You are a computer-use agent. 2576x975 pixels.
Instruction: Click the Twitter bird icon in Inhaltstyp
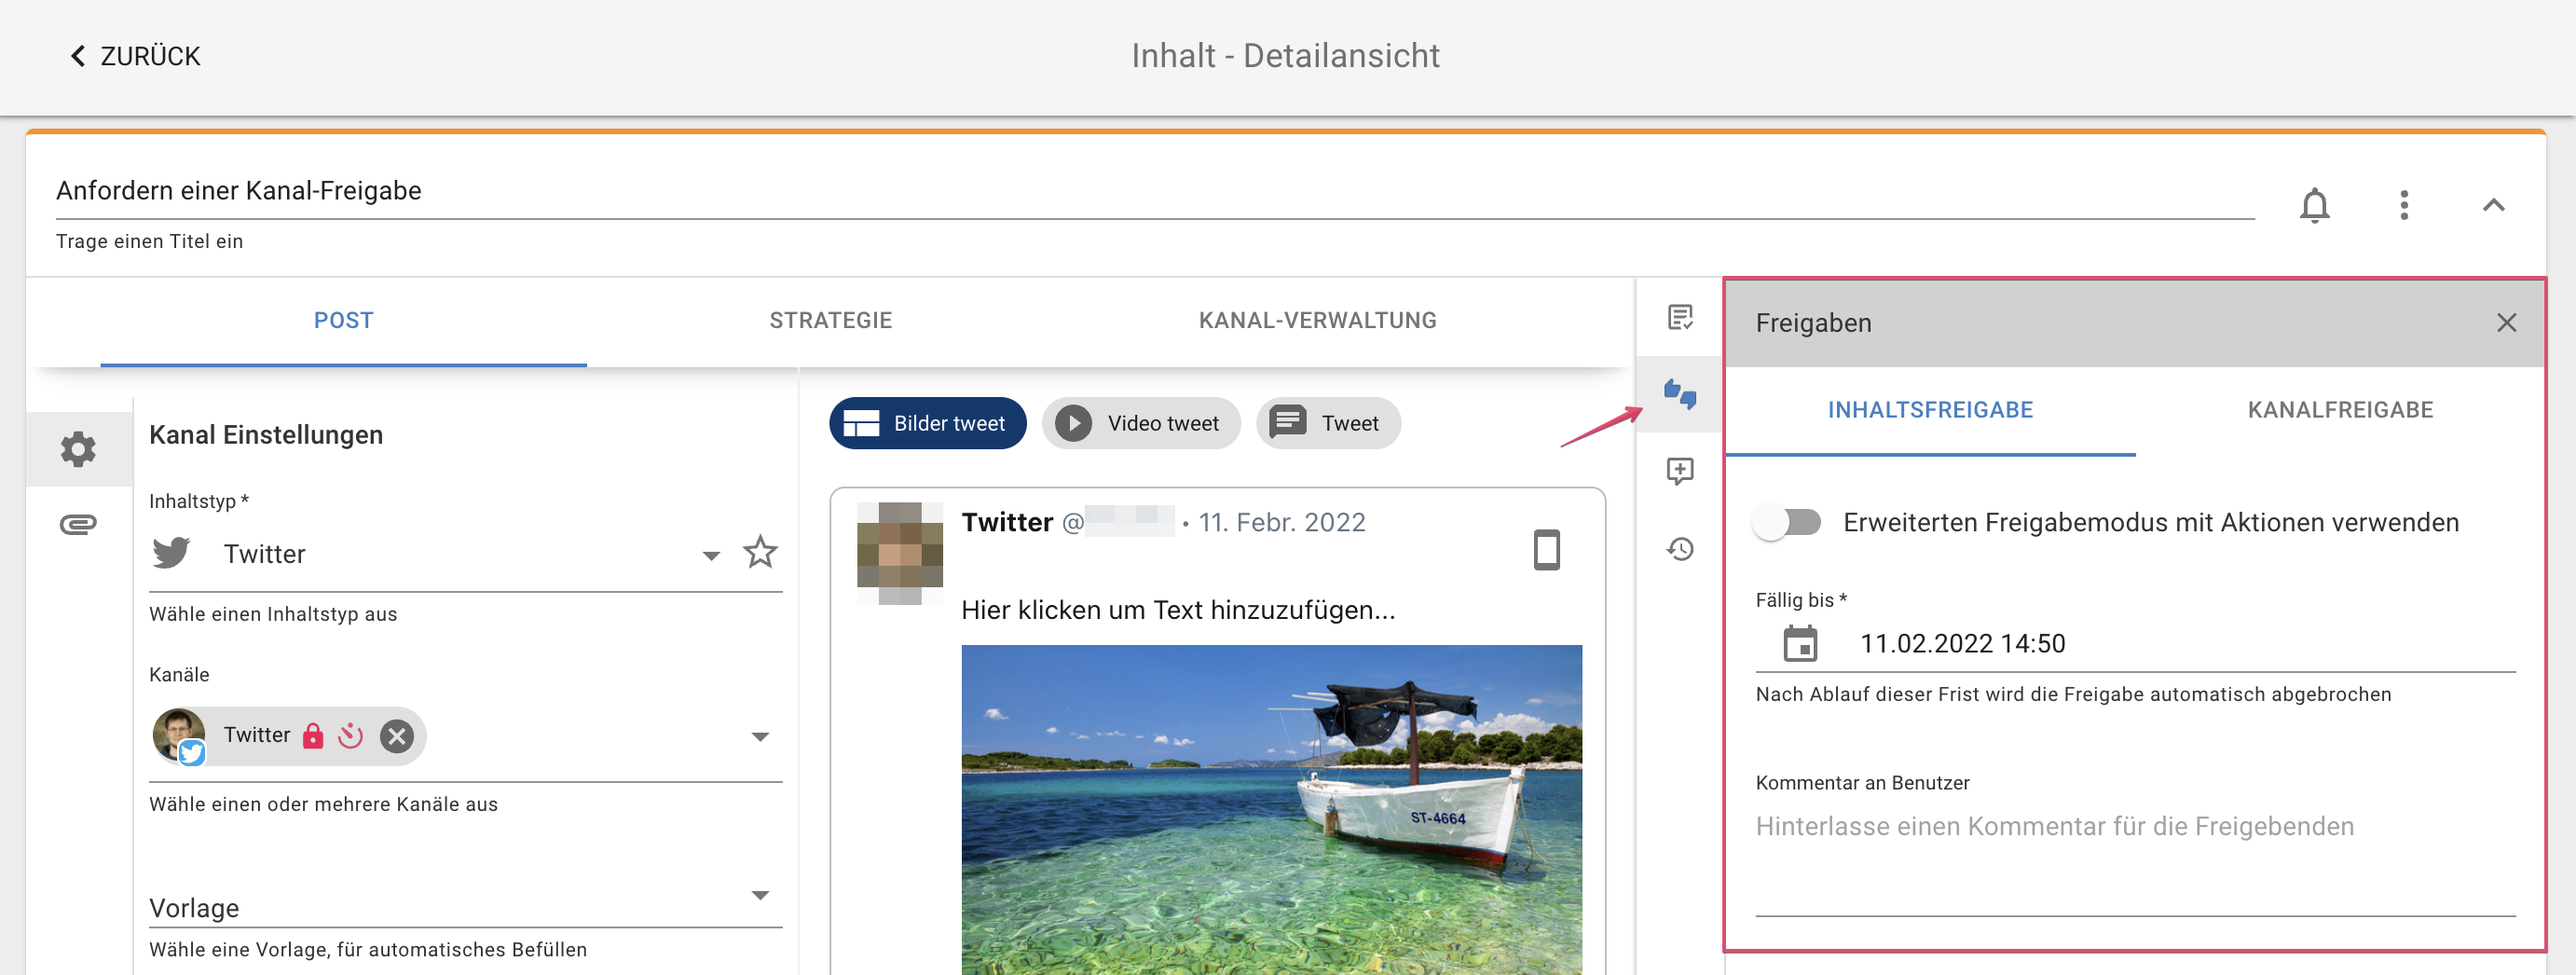171,553
